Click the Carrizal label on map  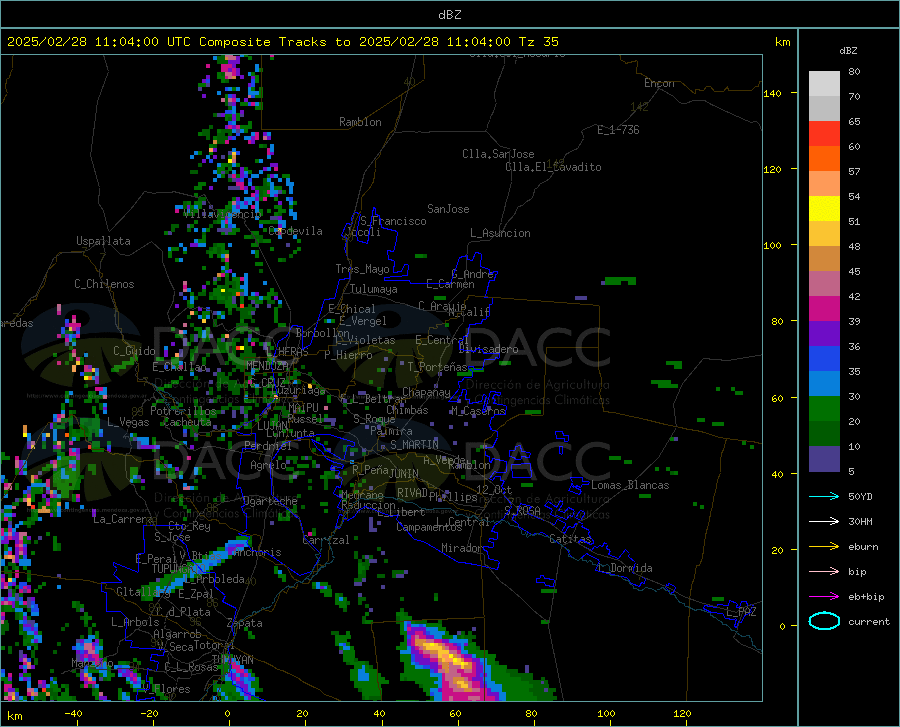point(326,541)
